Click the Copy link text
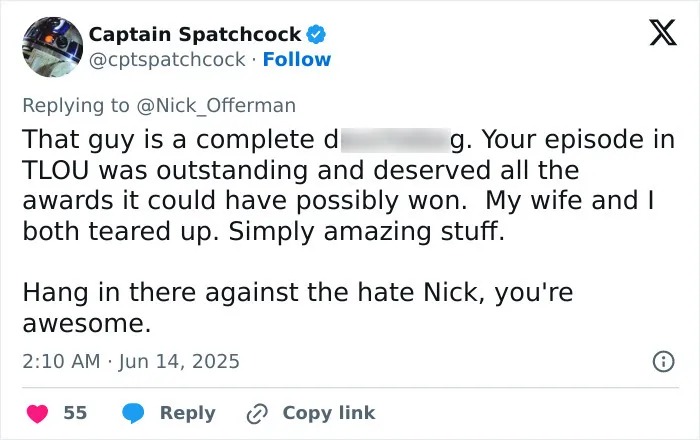700x440 pixels. [x=329, y=413]
